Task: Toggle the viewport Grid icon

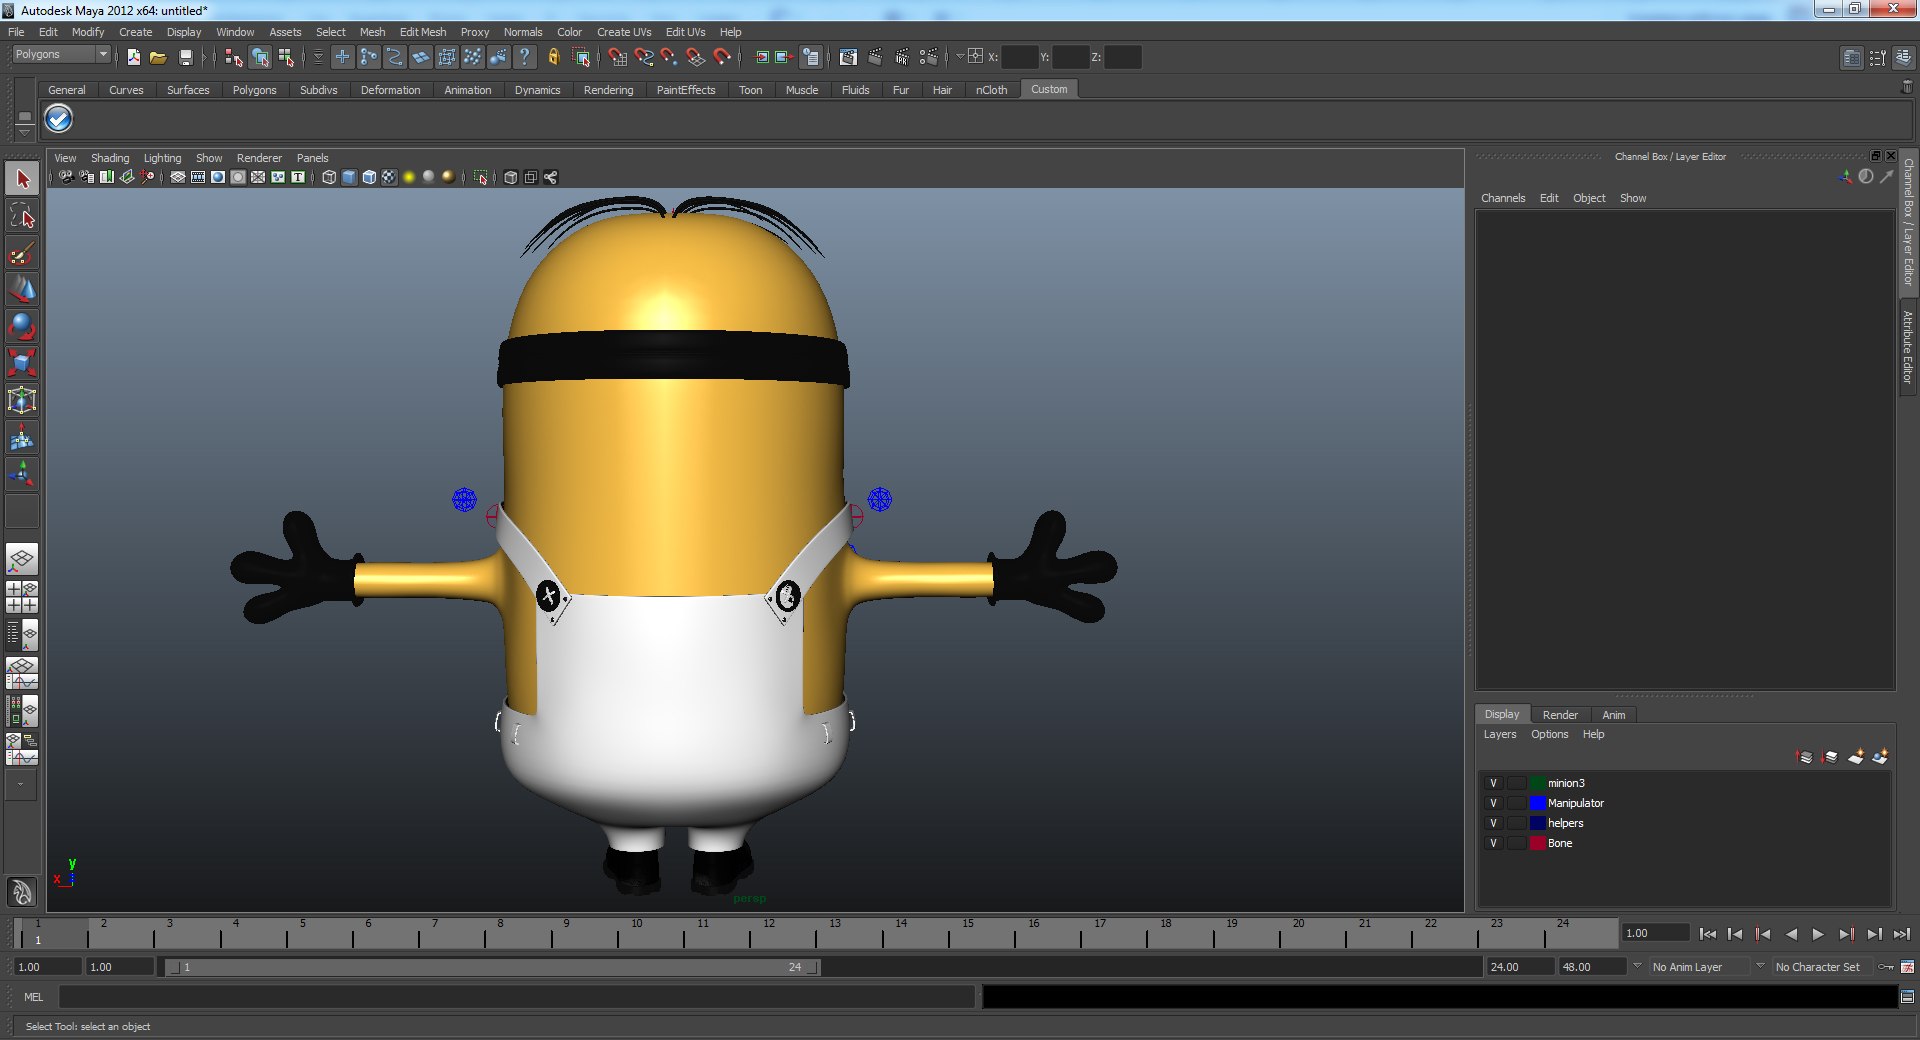Action: click(x=178, y=177)
